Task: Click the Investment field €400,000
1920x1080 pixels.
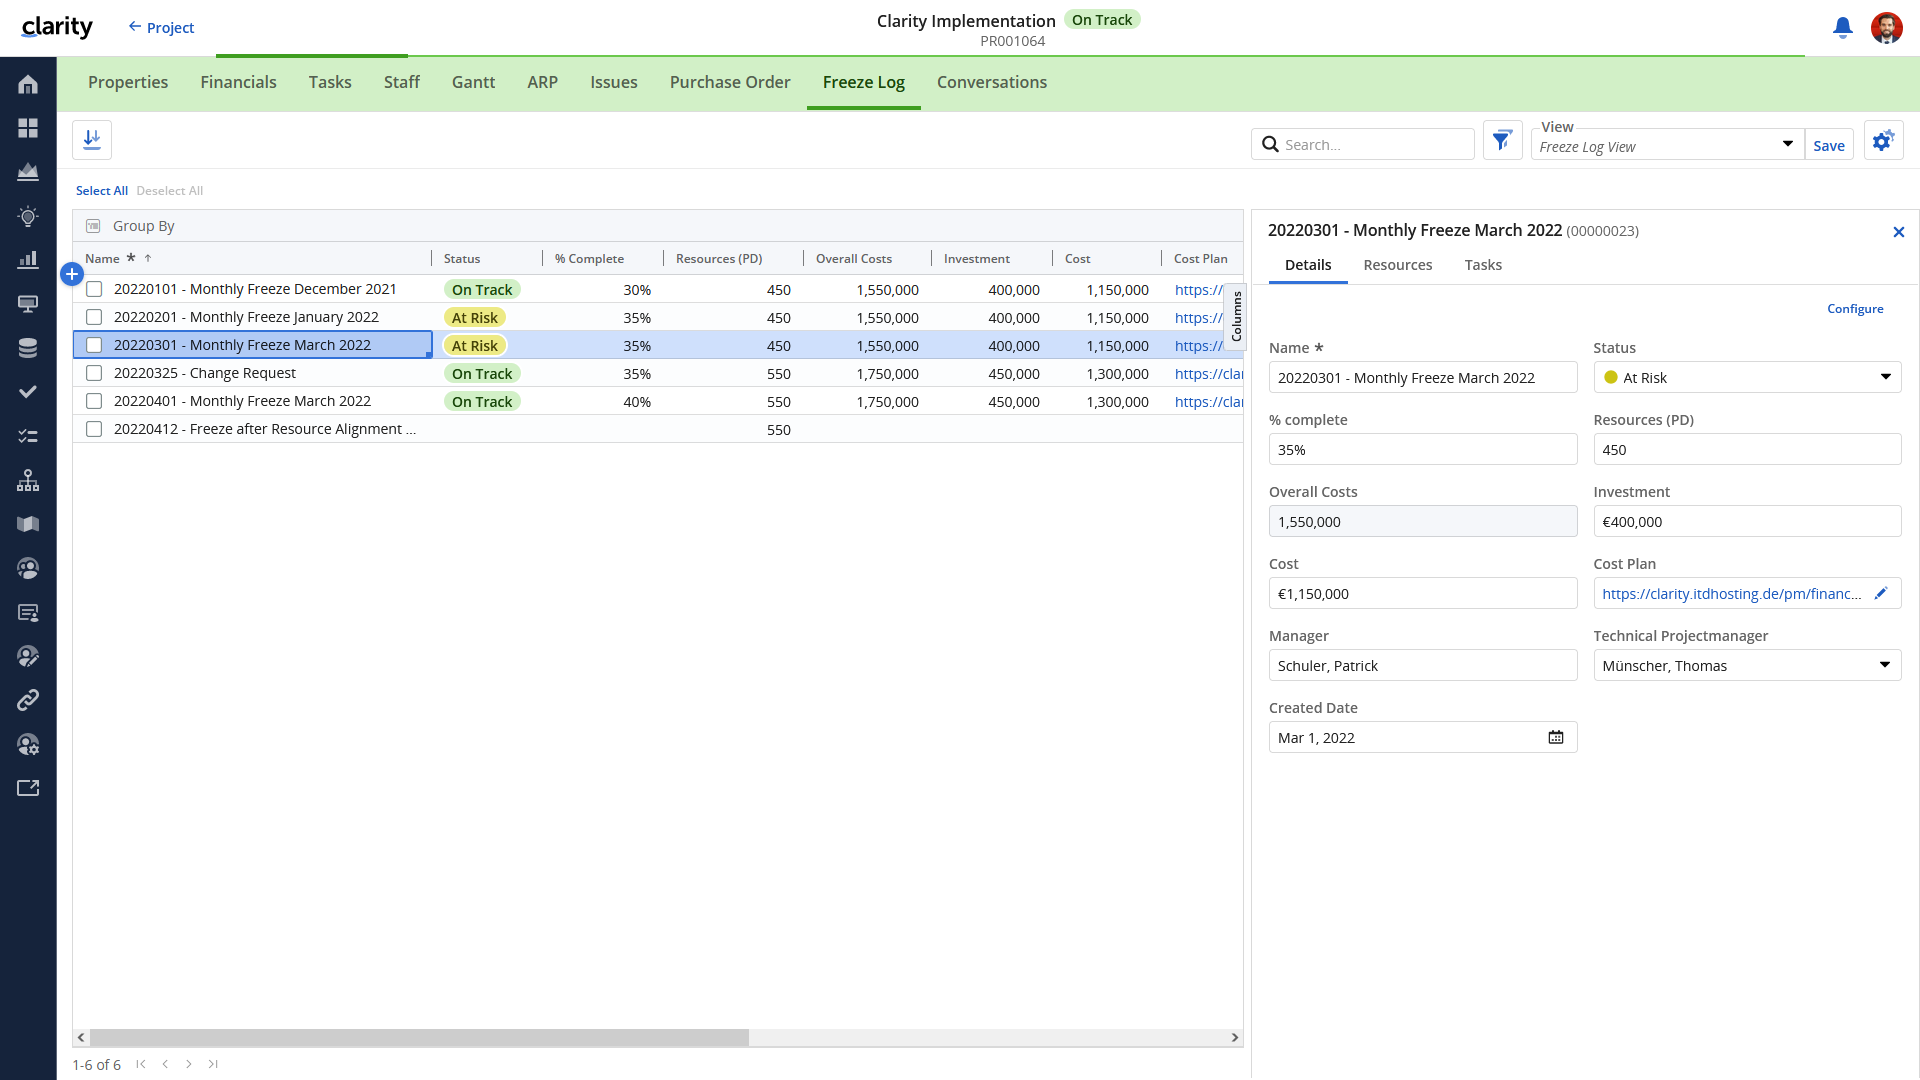Action: point(1747,521)
